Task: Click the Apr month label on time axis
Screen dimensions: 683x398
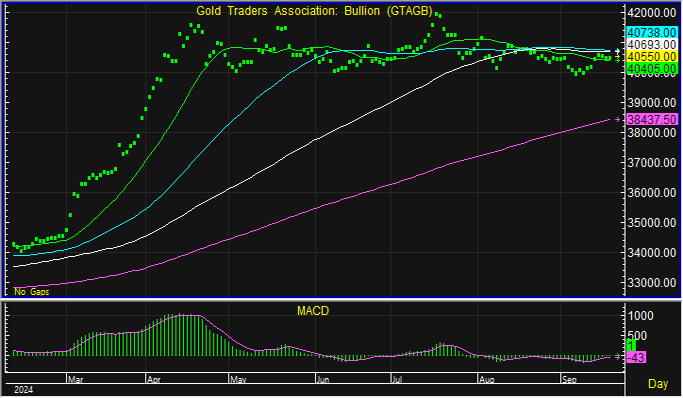Action: (154, 379)
